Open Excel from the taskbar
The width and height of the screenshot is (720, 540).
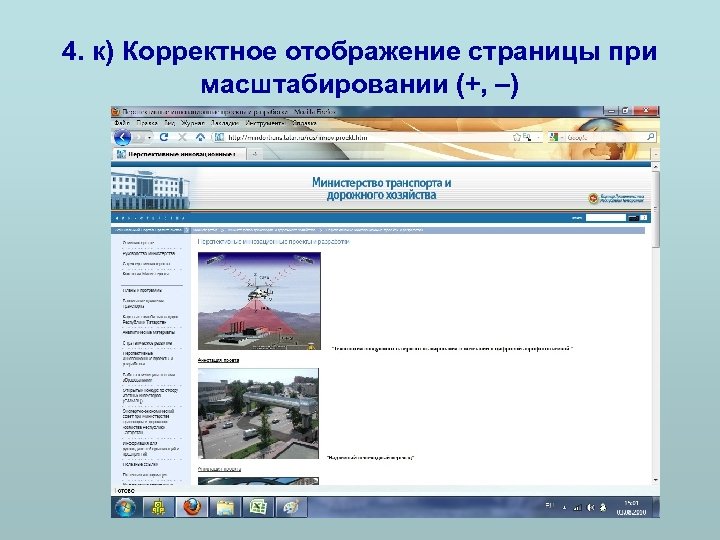coord(258,507)
